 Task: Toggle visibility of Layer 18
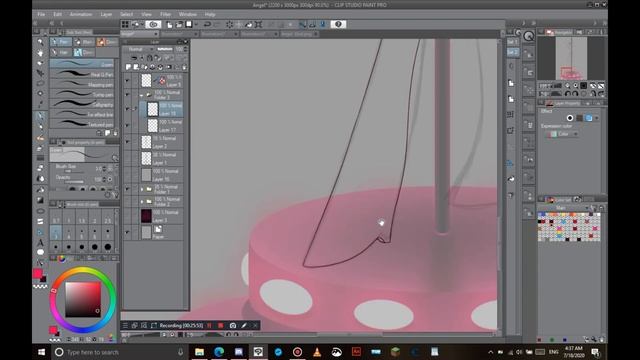point(127,109)
